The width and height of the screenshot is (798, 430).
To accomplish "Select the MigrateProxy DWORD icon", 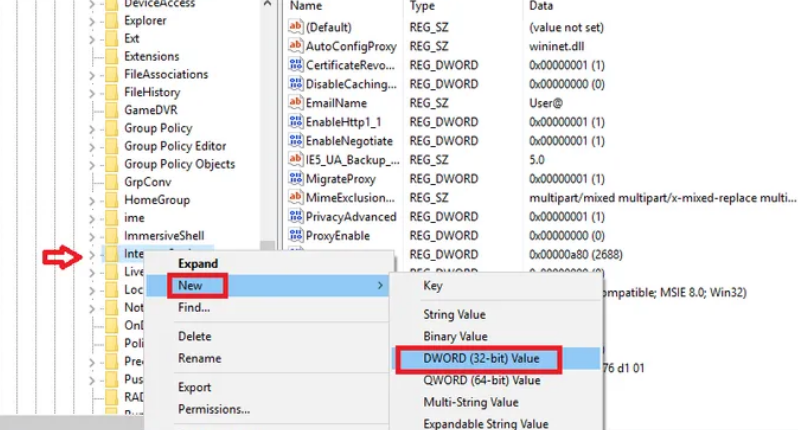I will [296, 179].
